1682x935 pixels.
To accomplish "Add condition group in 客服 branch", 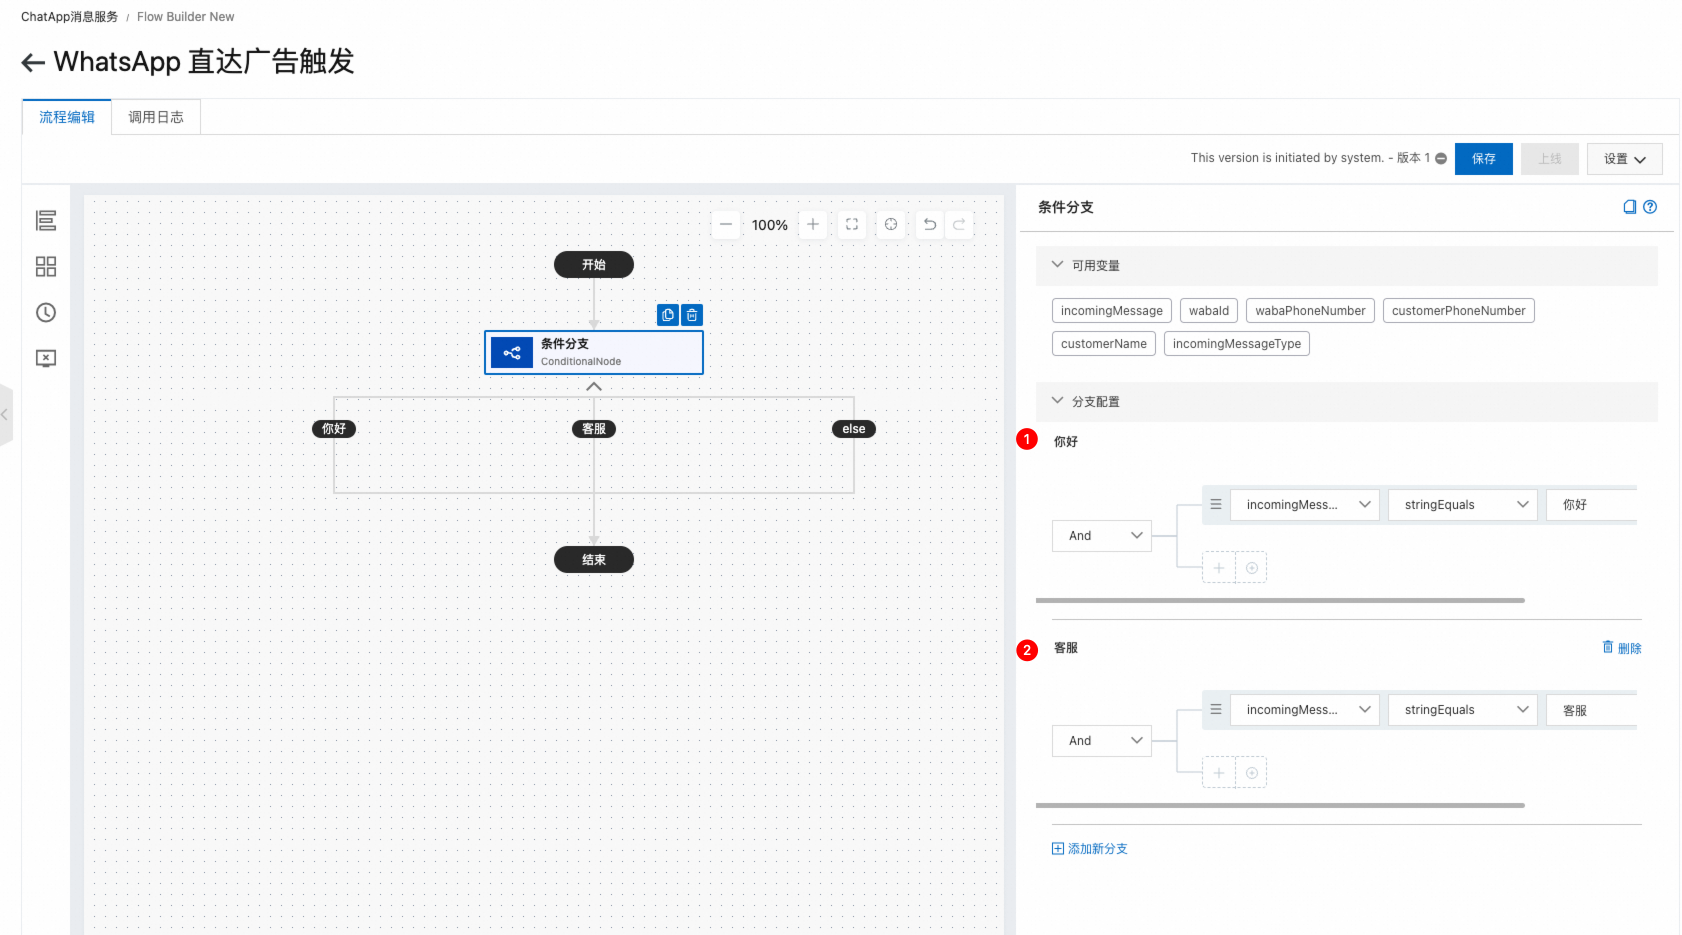I will click(x=1252, y=773).
